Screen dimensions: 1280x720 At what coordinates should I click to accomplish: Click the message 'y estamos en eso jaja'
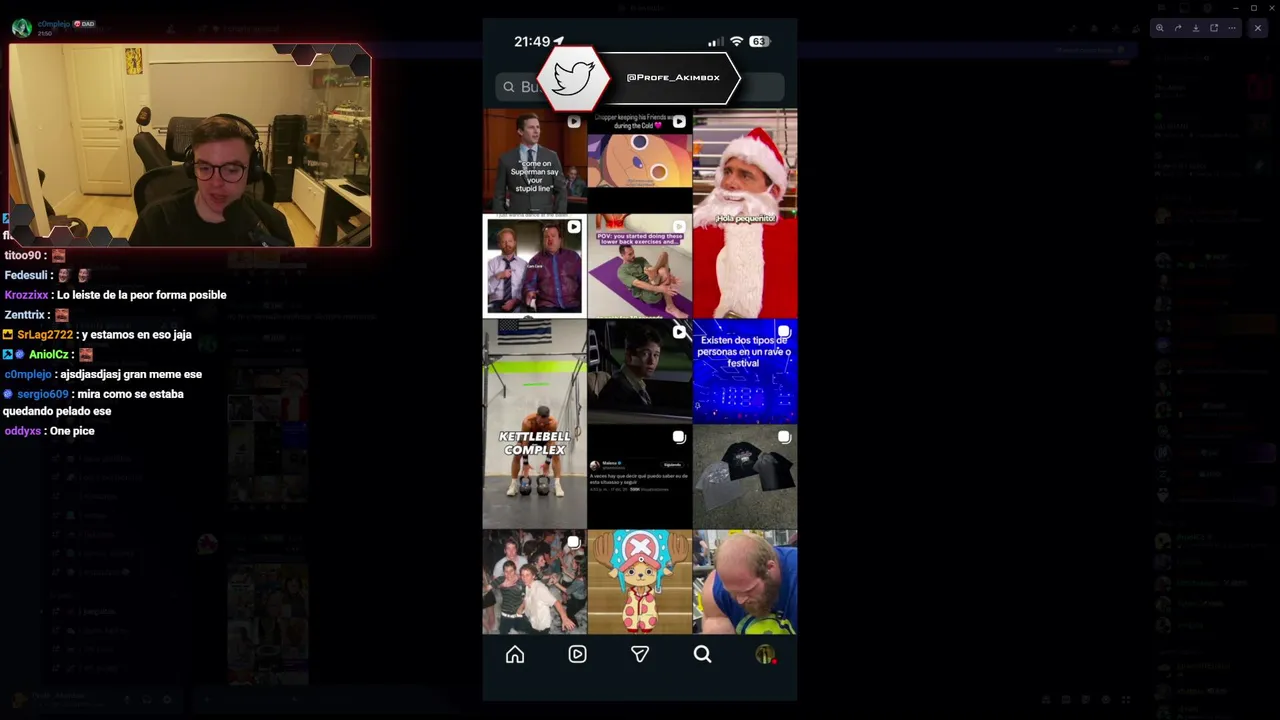click(x=137, y=335)
